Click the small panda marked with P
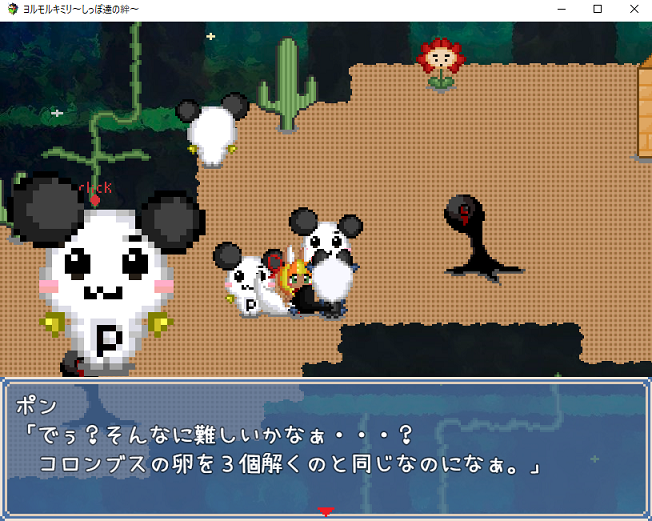 click(x=248, y=279)
